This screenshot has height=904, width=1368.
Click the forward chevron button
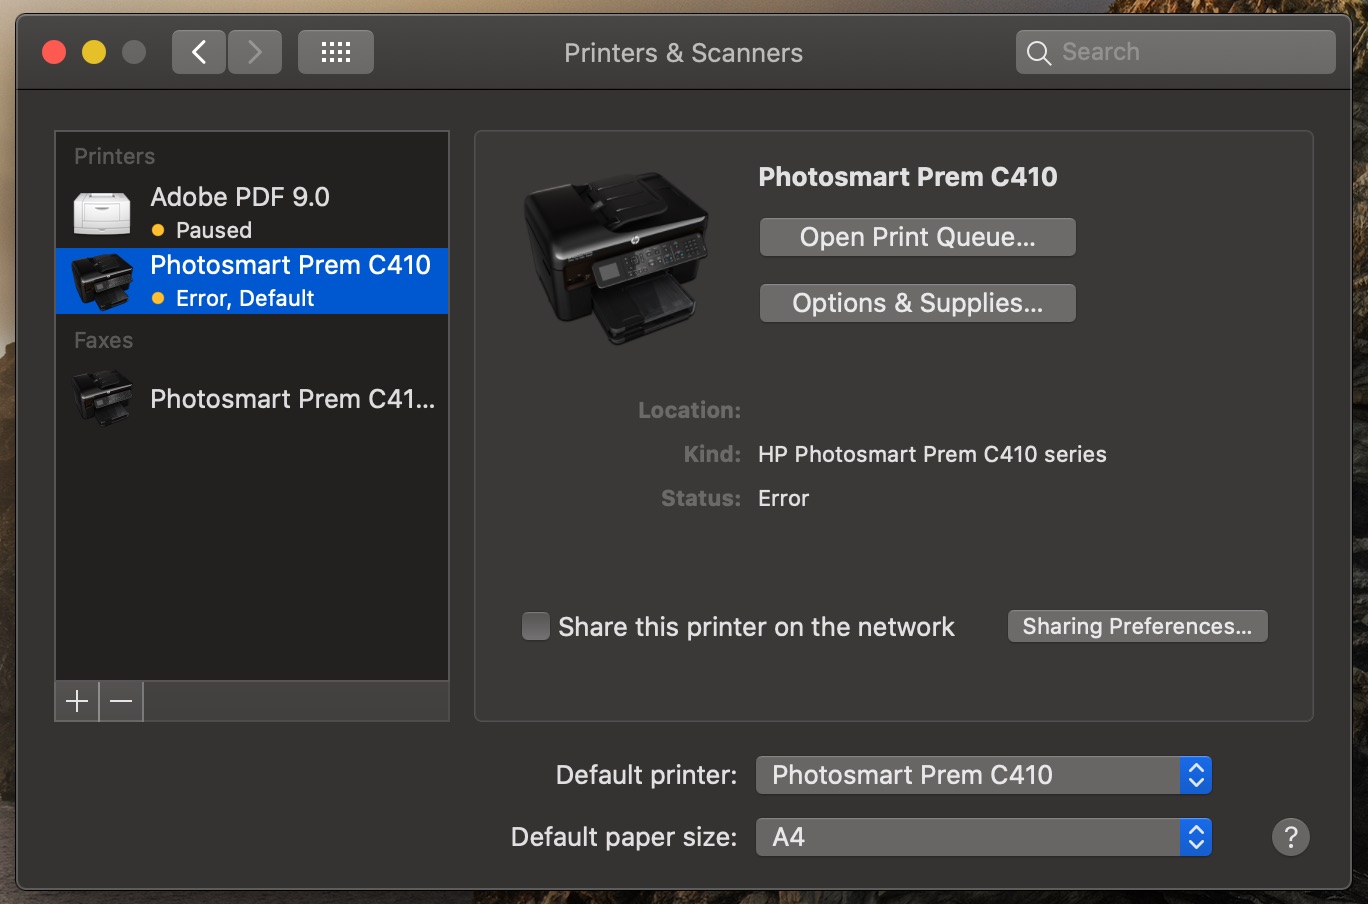point(255,52)
